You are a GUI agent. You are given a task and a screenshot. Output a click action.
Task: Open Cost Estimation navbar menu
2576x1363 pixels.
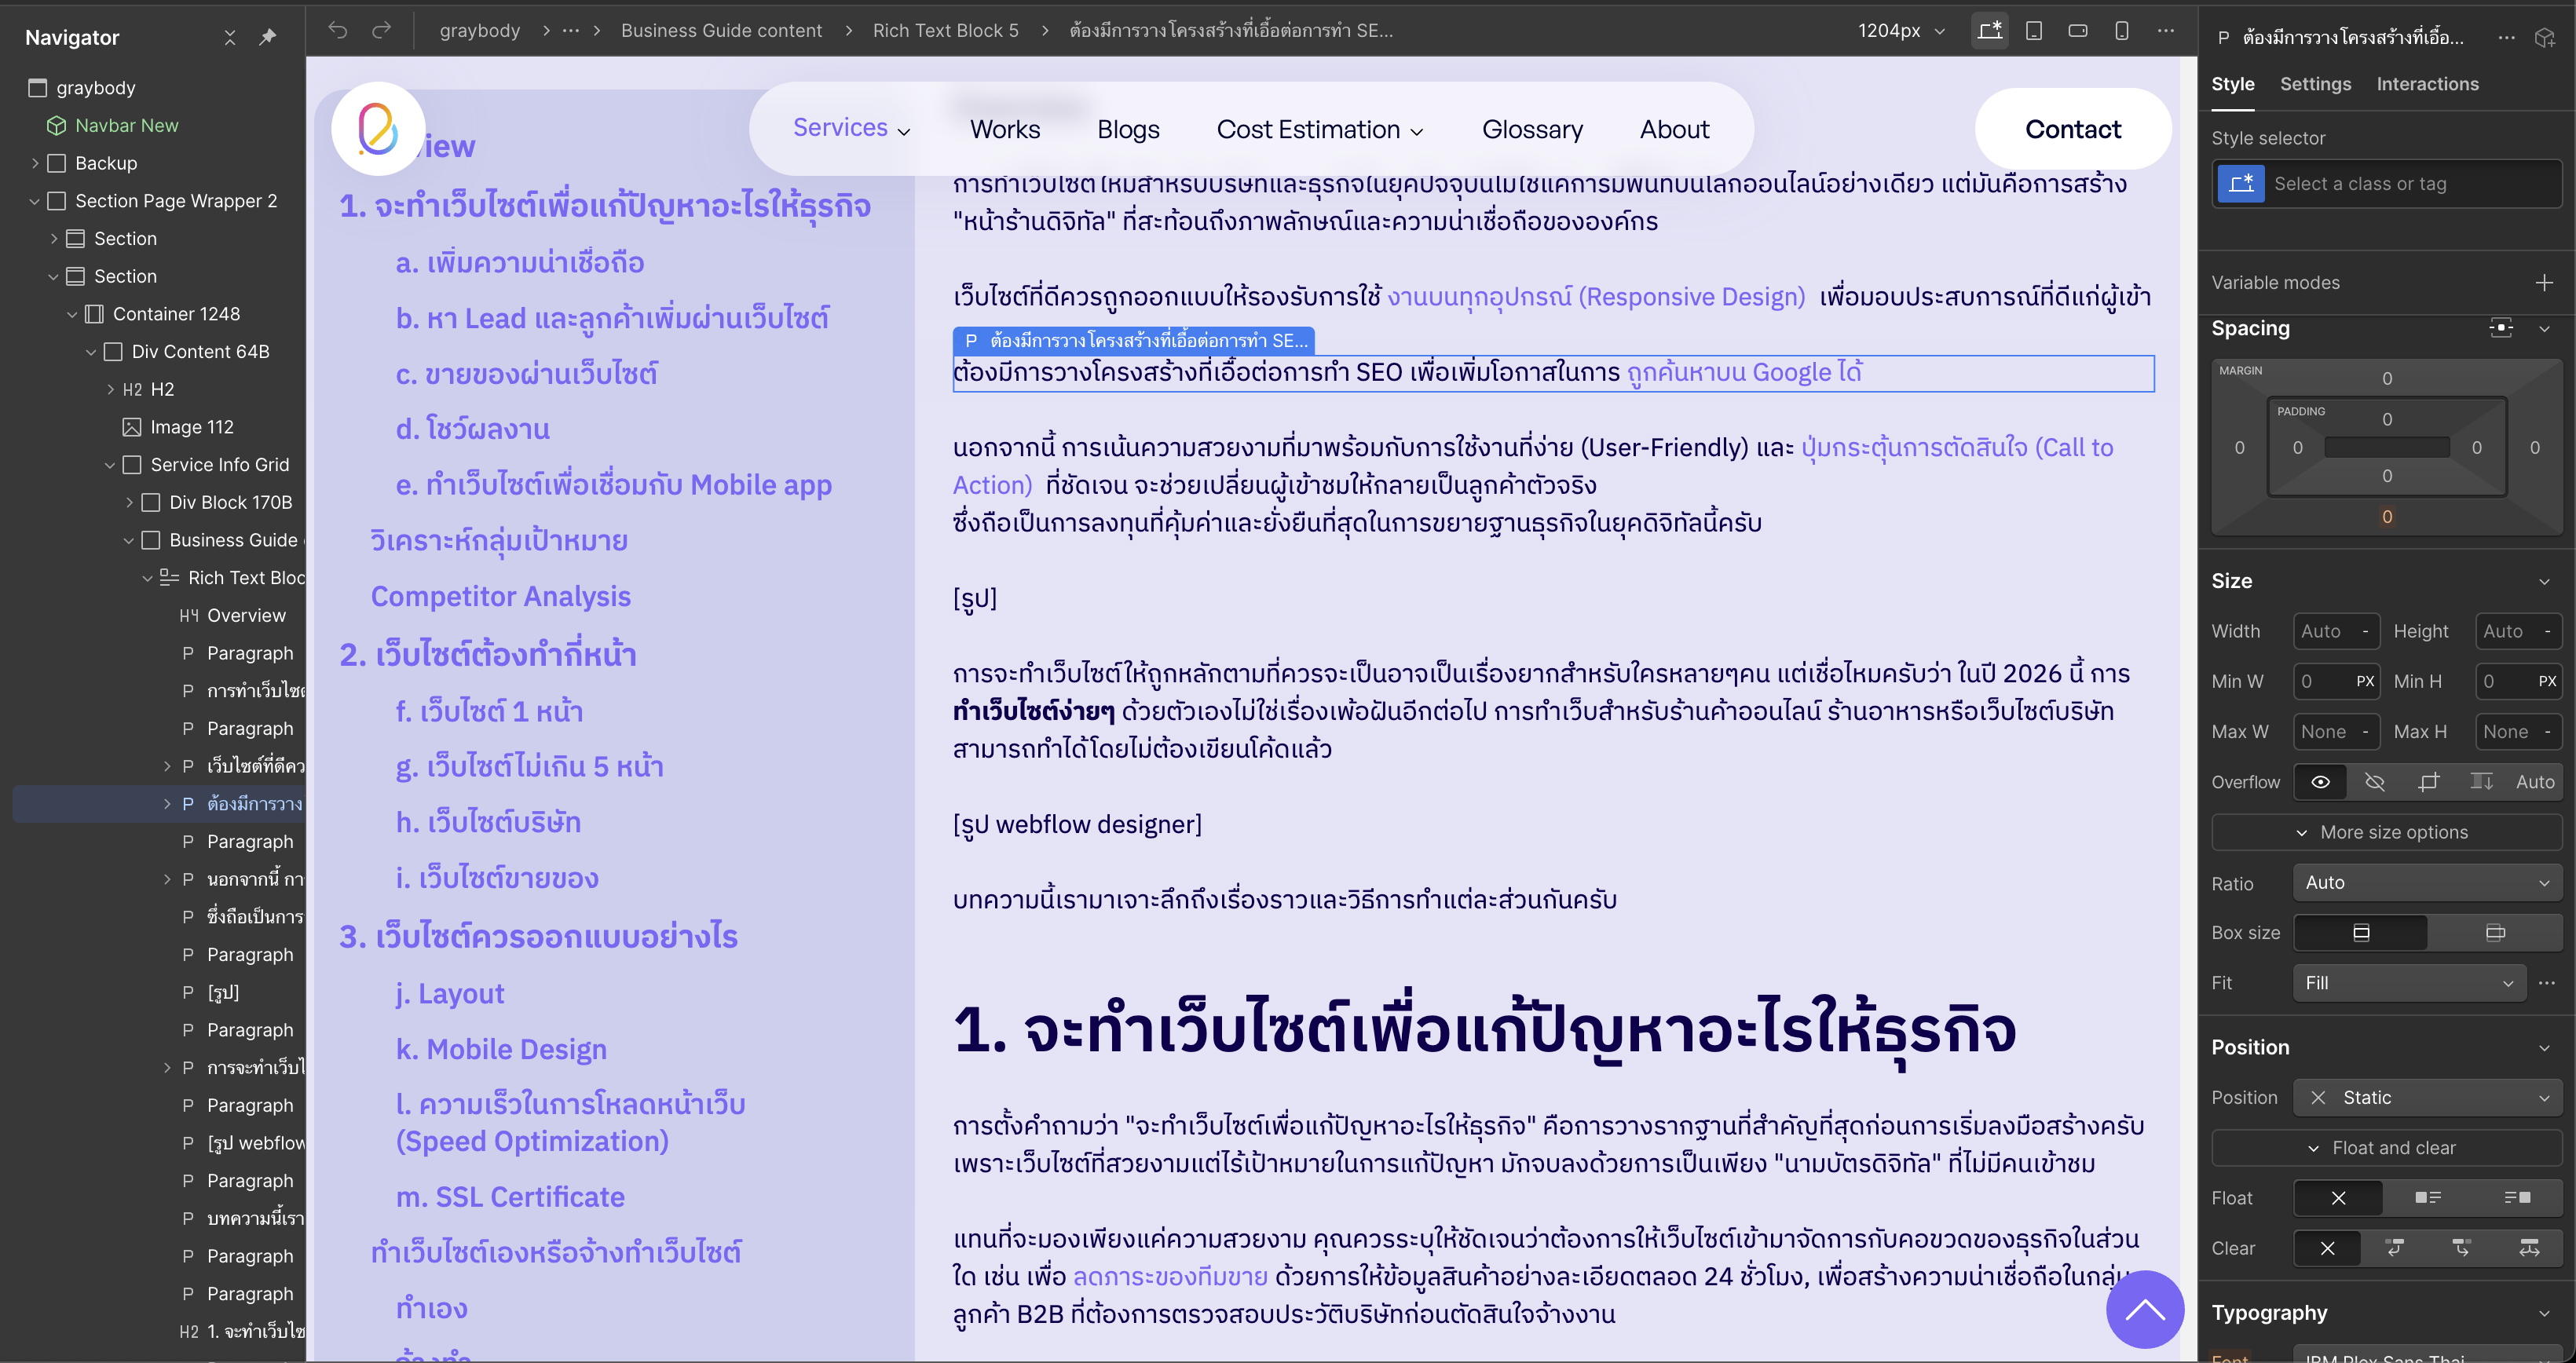(x=1319, y=130)
